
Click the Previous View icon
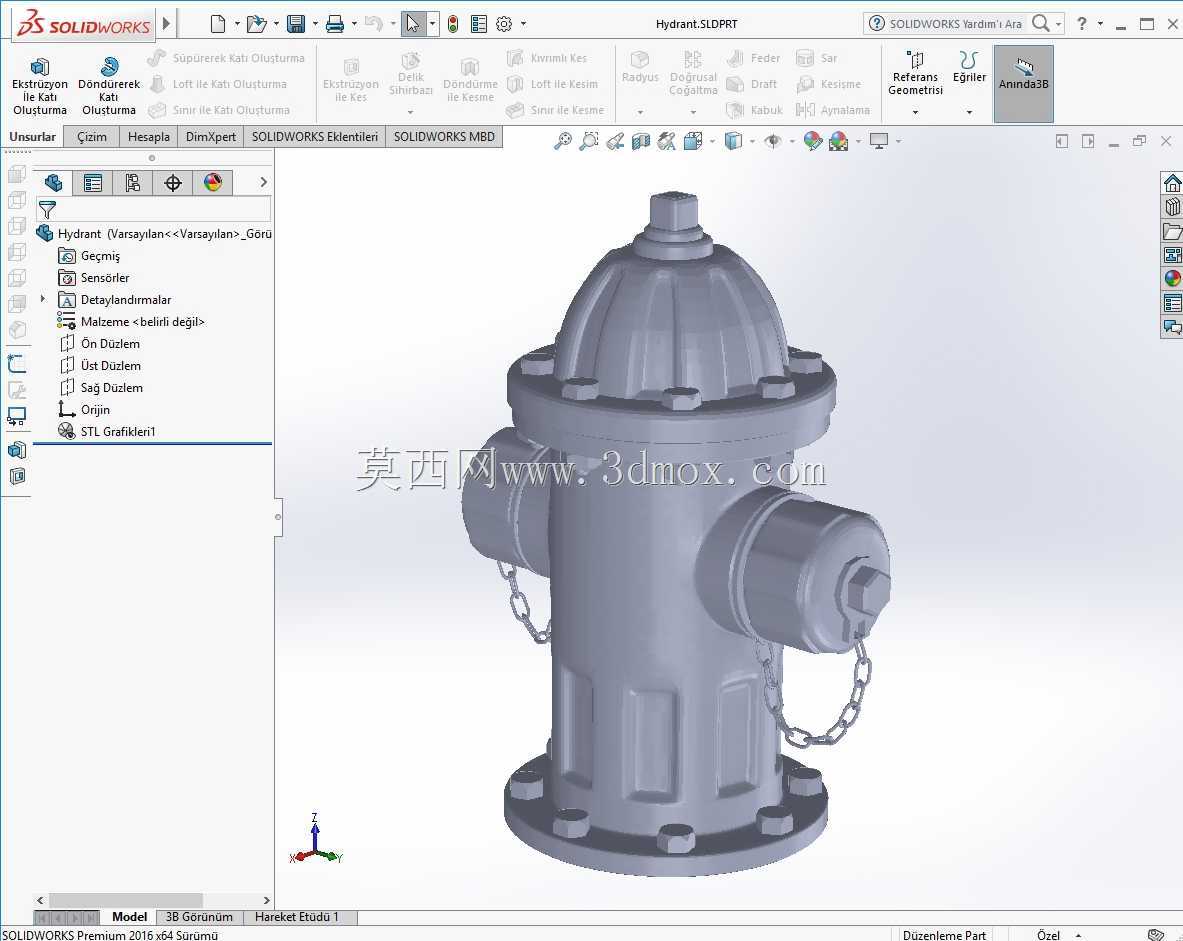coord(615,141)
